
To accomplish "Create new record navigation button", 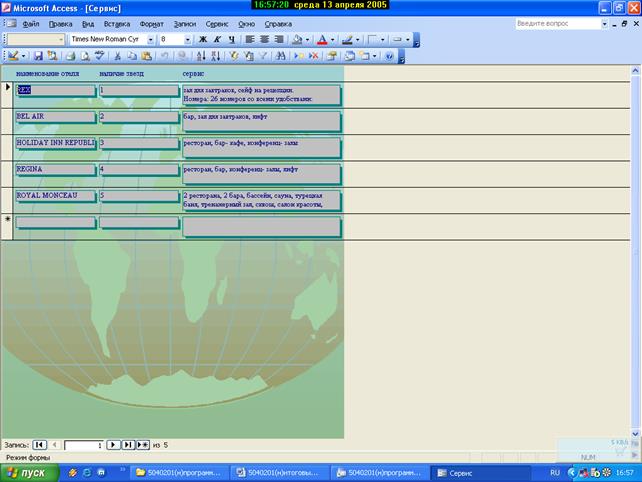I will (x=143, y=445).
